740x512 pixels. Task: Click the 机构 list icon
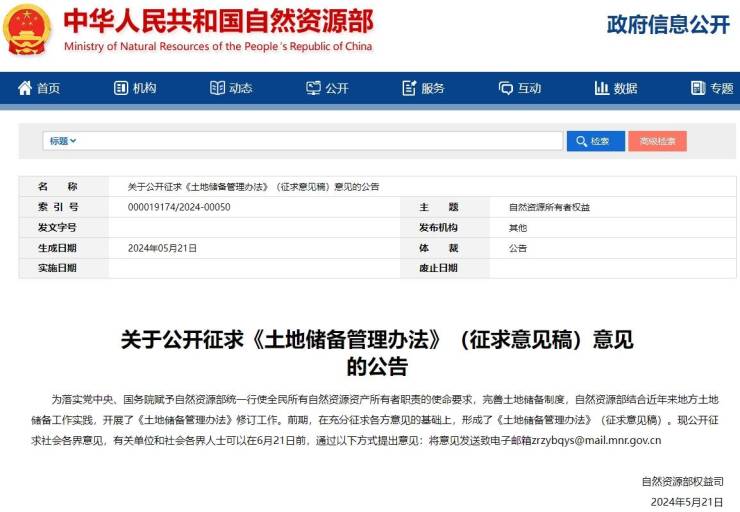click(x=121, y=88)
